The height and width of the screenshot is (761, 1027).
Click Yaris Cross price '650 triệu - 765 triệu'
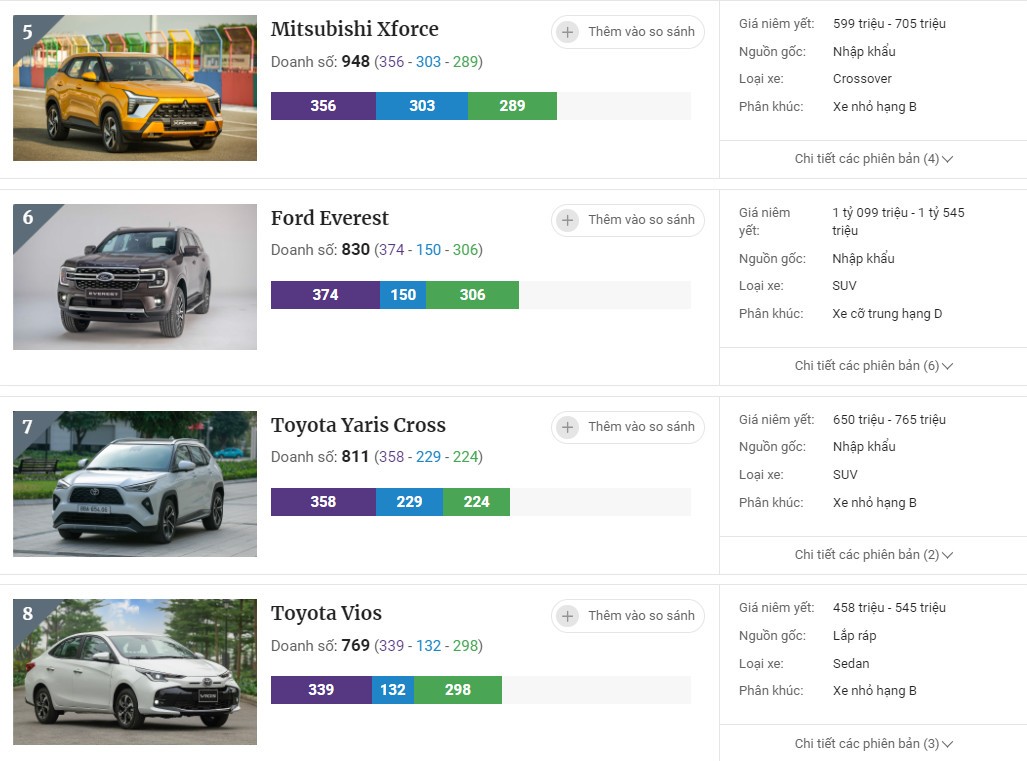tap(889, 419)
